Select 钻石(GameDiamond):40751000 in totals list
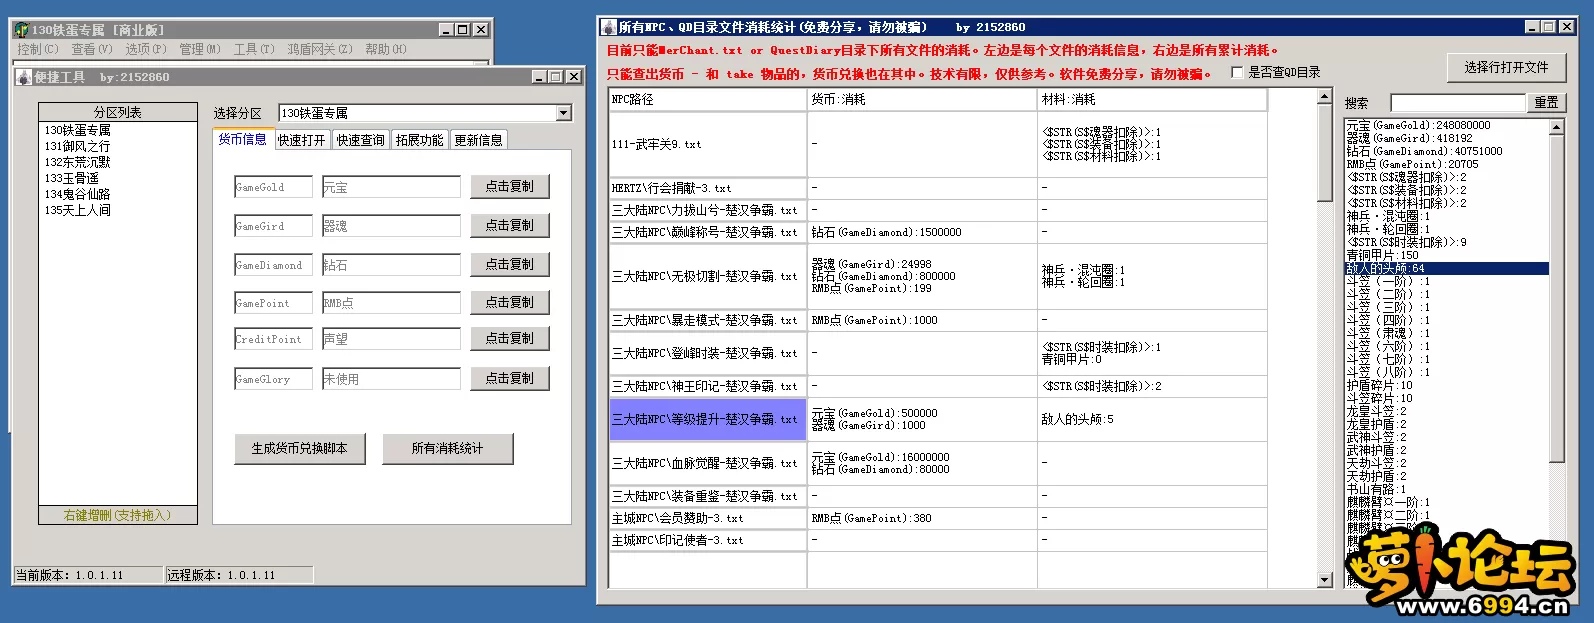 (x=1446, y=151)
